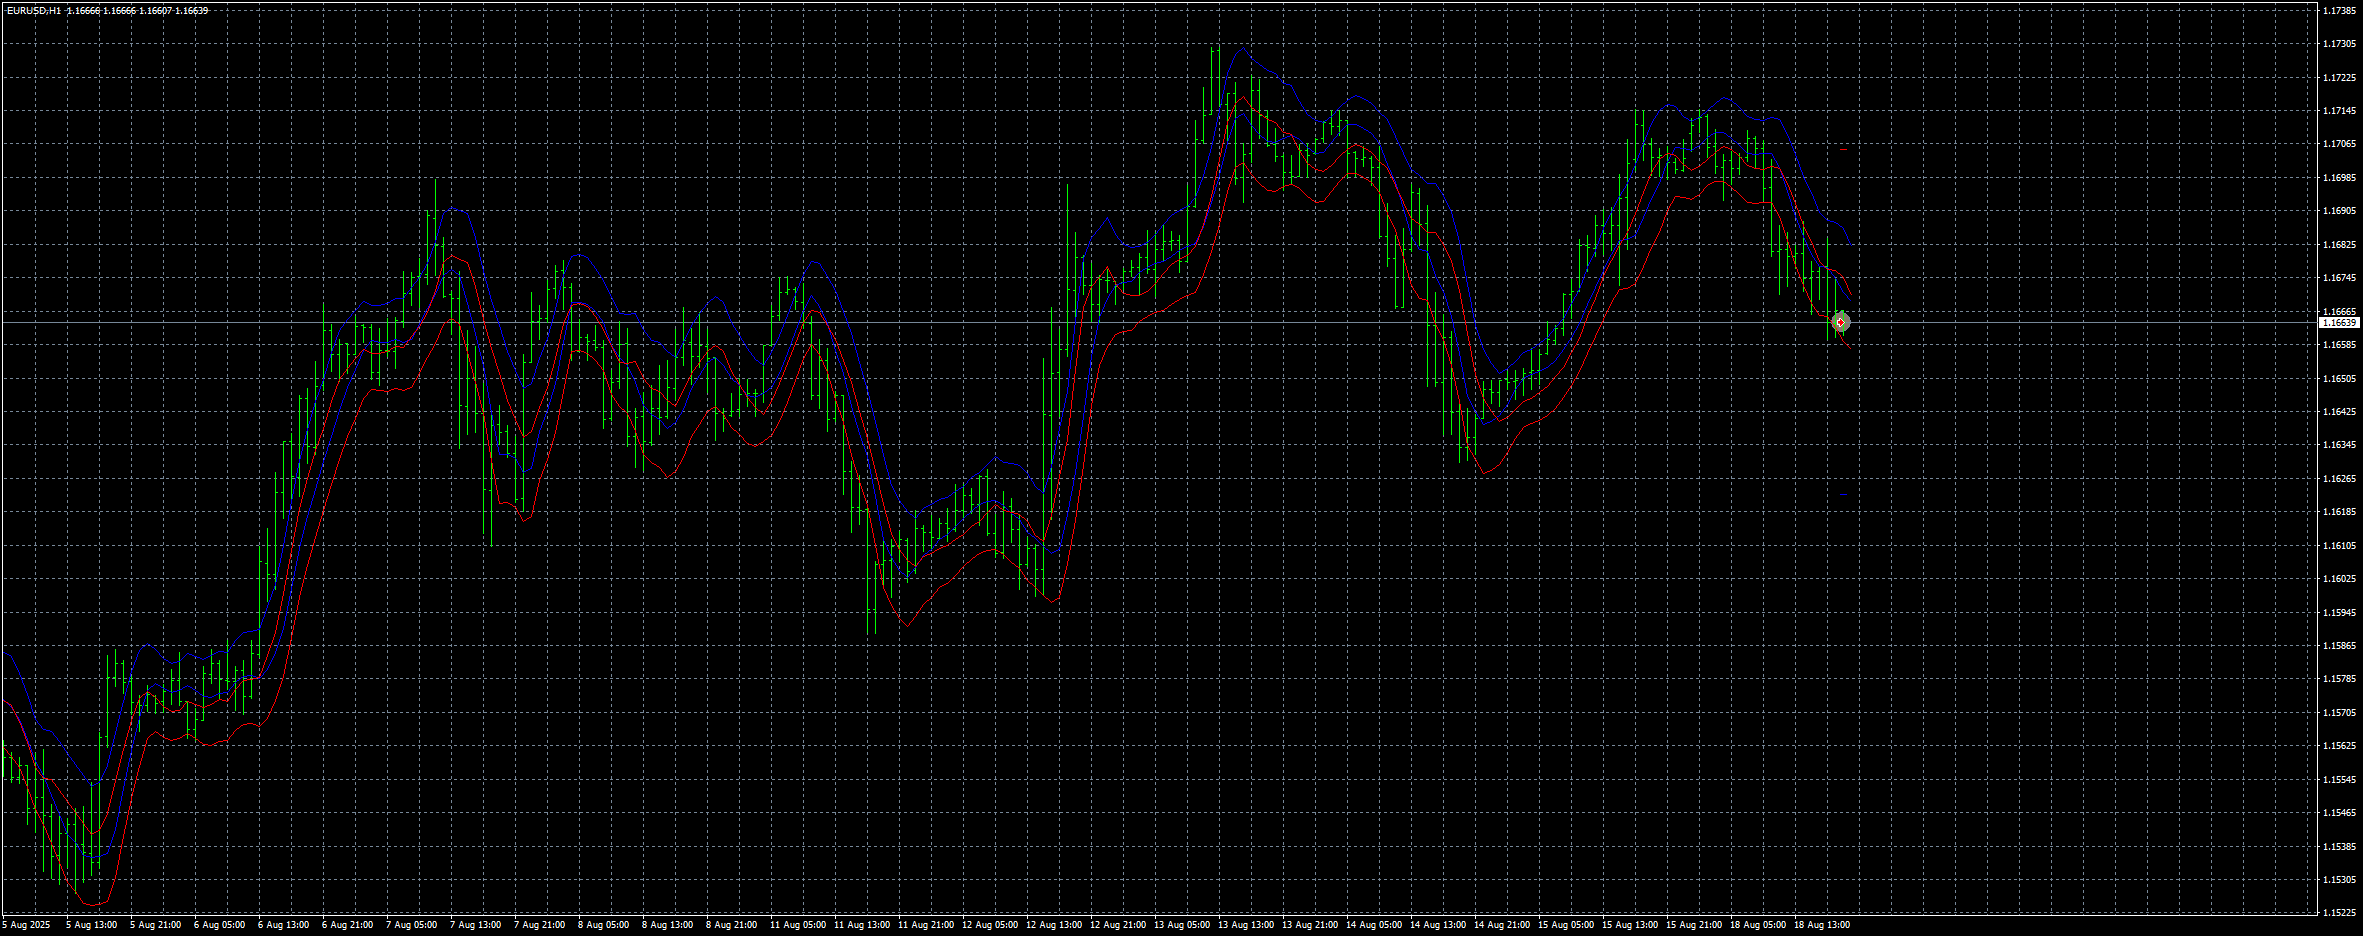Click the '14 Aug 13:00' time label
2363x936 pixels.
click(1438, 925)
